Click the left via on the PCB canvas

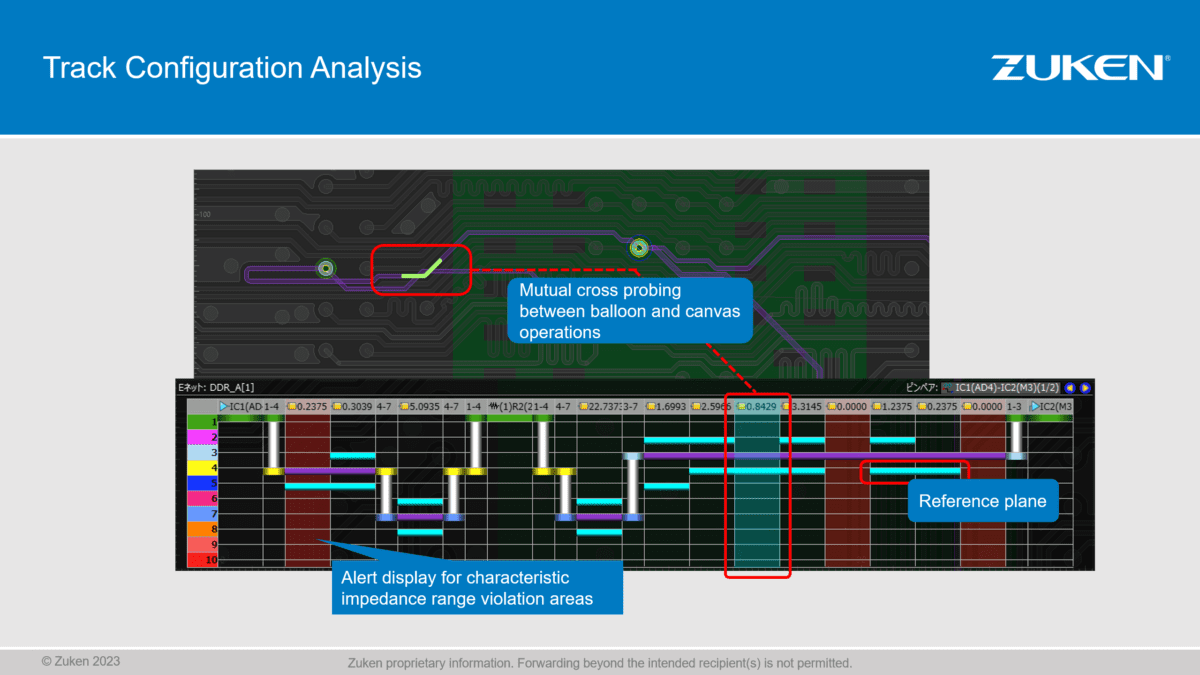pos(325,268)
